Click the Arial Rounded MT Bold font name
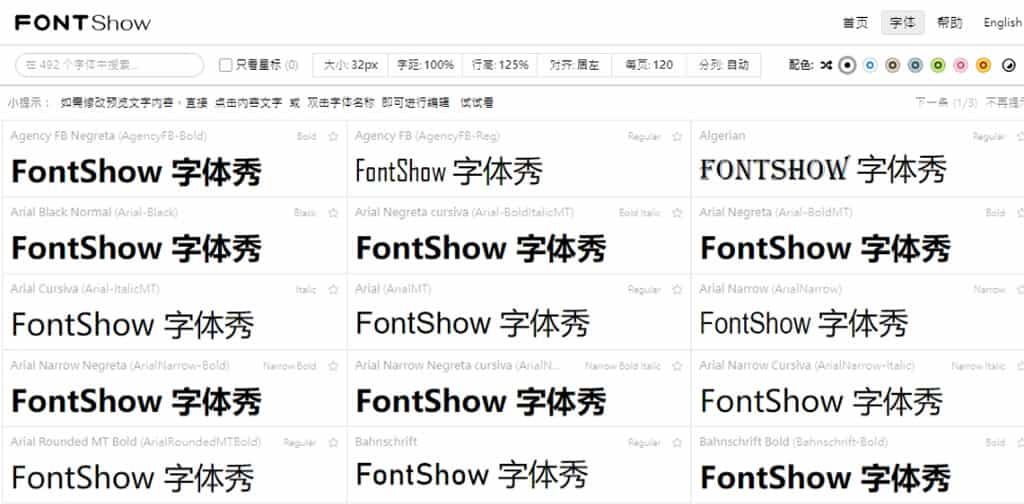The width and height of the screenshot is (1024, 504). click(135, 442)
